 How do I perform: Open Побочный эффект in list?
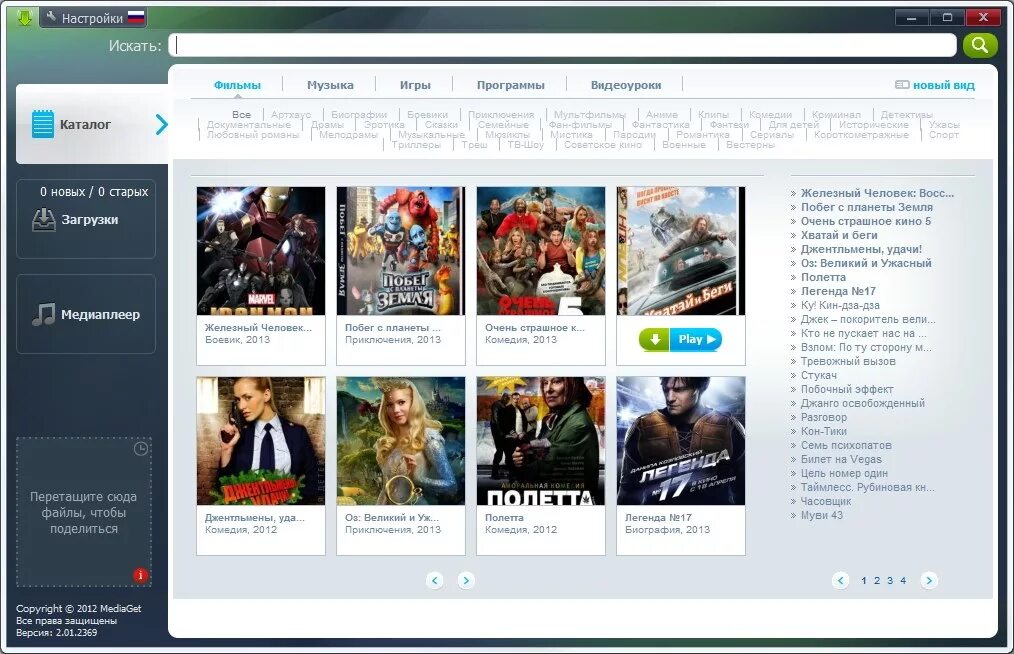847,389
